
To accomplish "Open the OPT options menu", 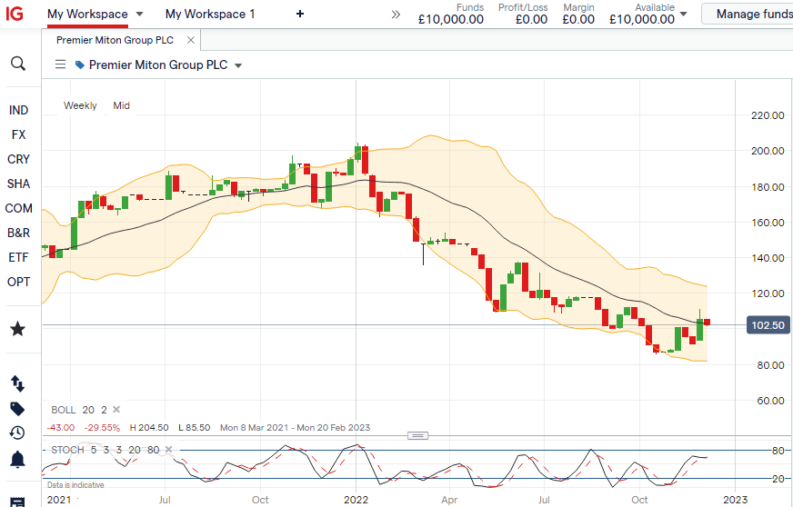I will [x=18, y=282].
